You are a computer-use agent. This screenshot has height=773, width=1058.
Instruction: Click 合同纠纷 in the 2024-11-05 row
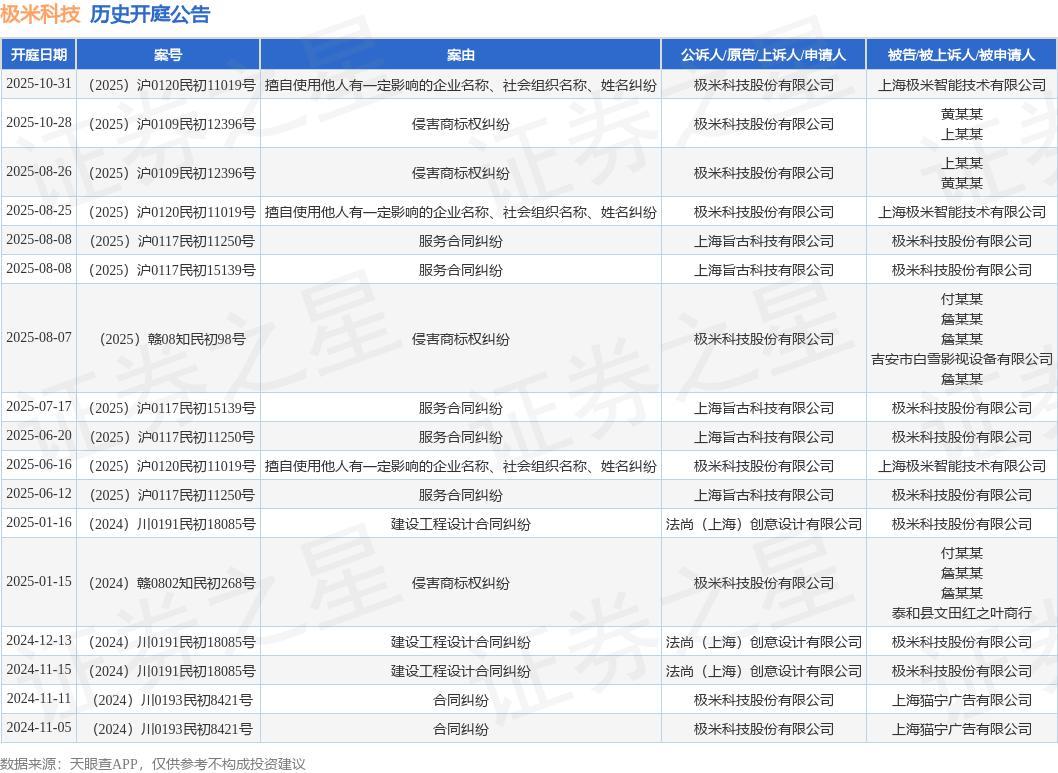[x=460, y=729]
